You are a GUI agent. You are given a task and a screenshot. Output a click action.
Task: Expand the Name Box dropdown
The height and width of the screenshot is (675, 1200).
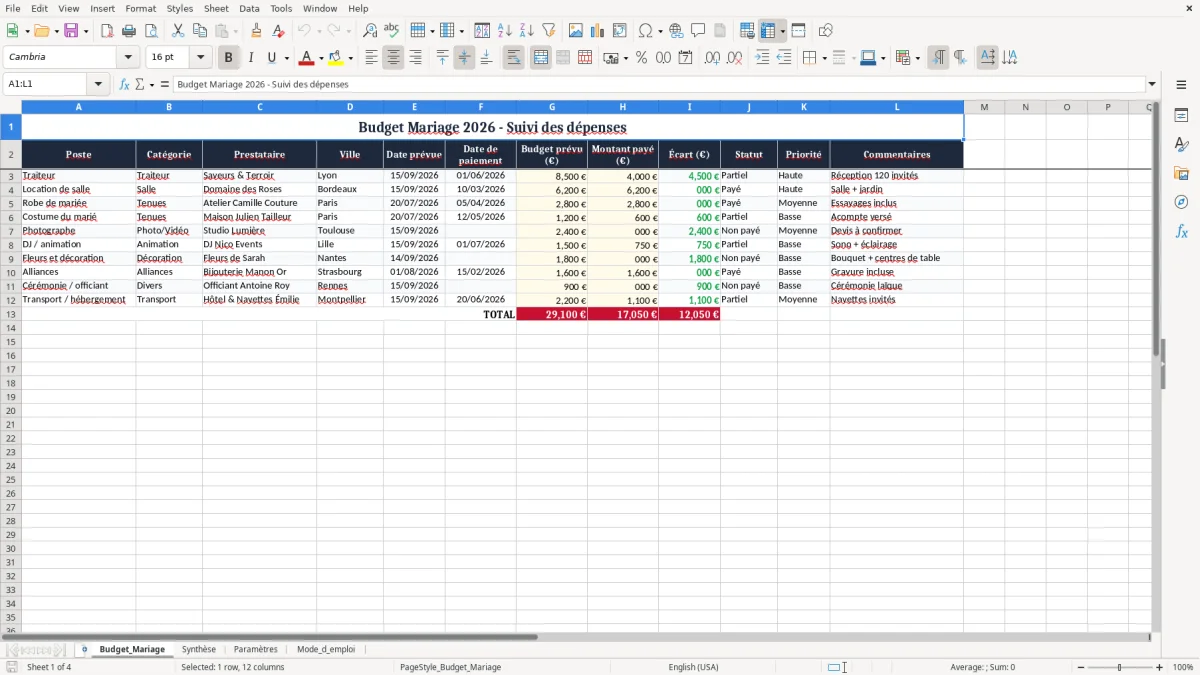(98, 84)
